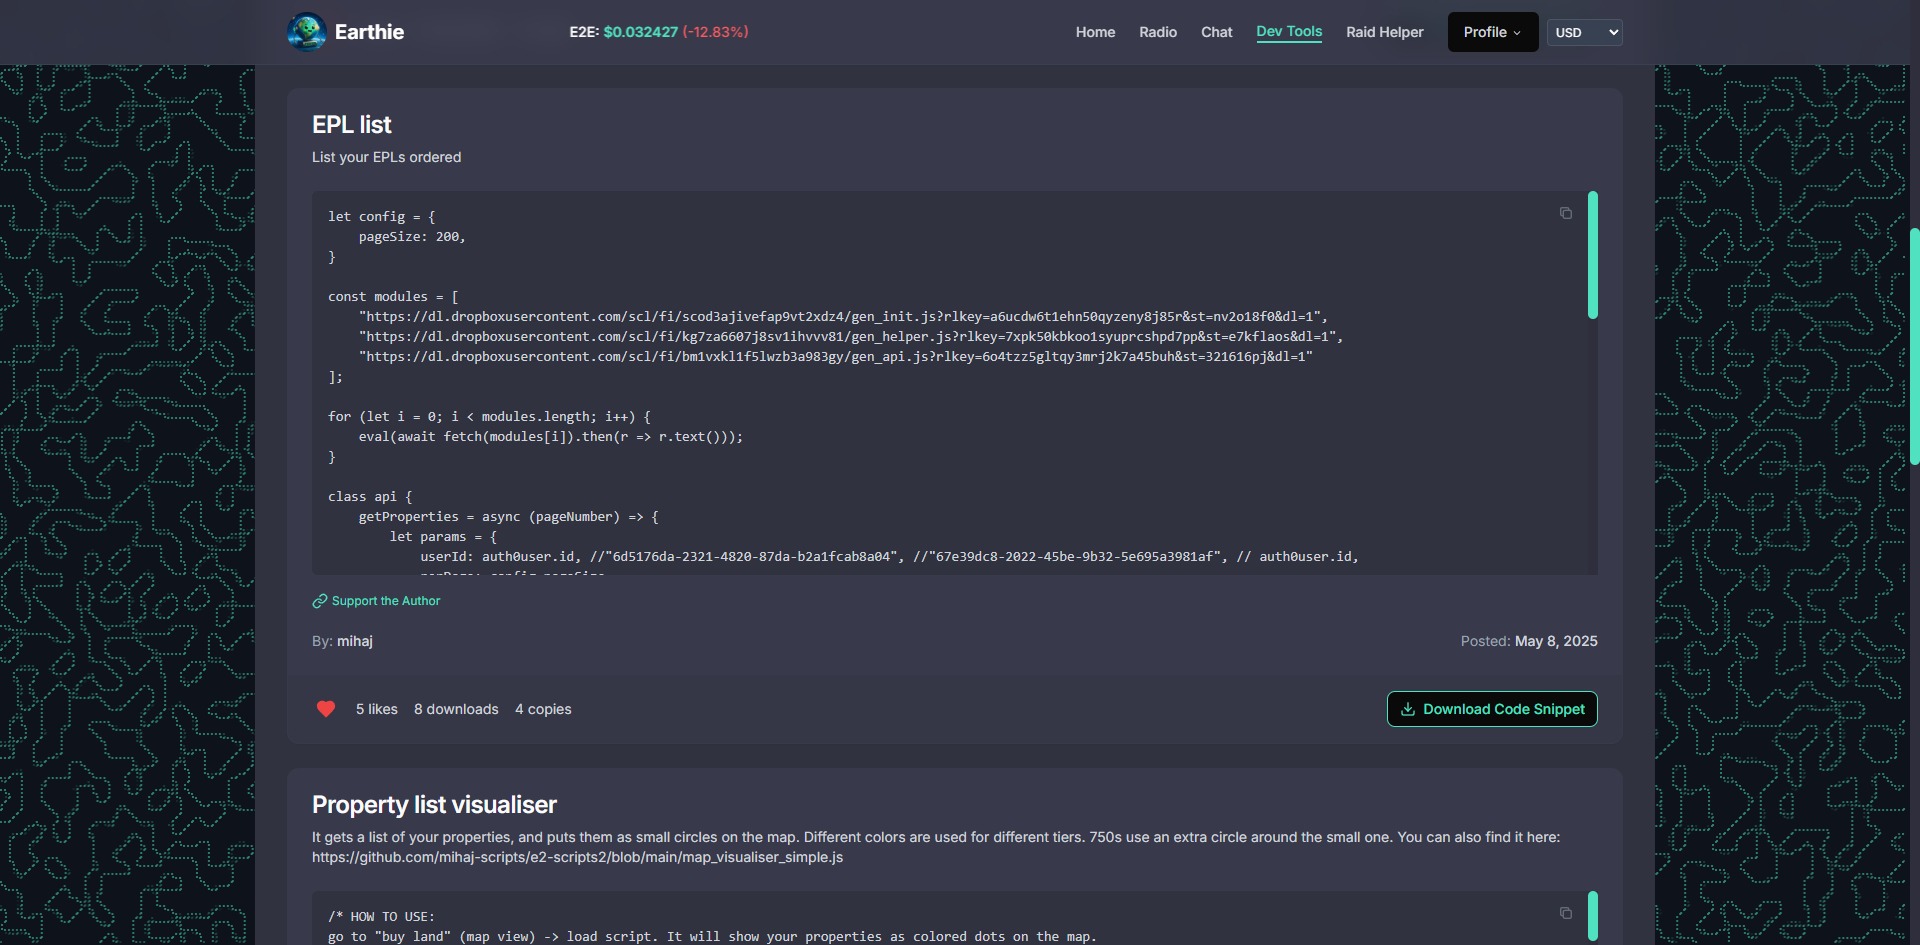Copy the EPL list code snippet

coord(1566,213)
